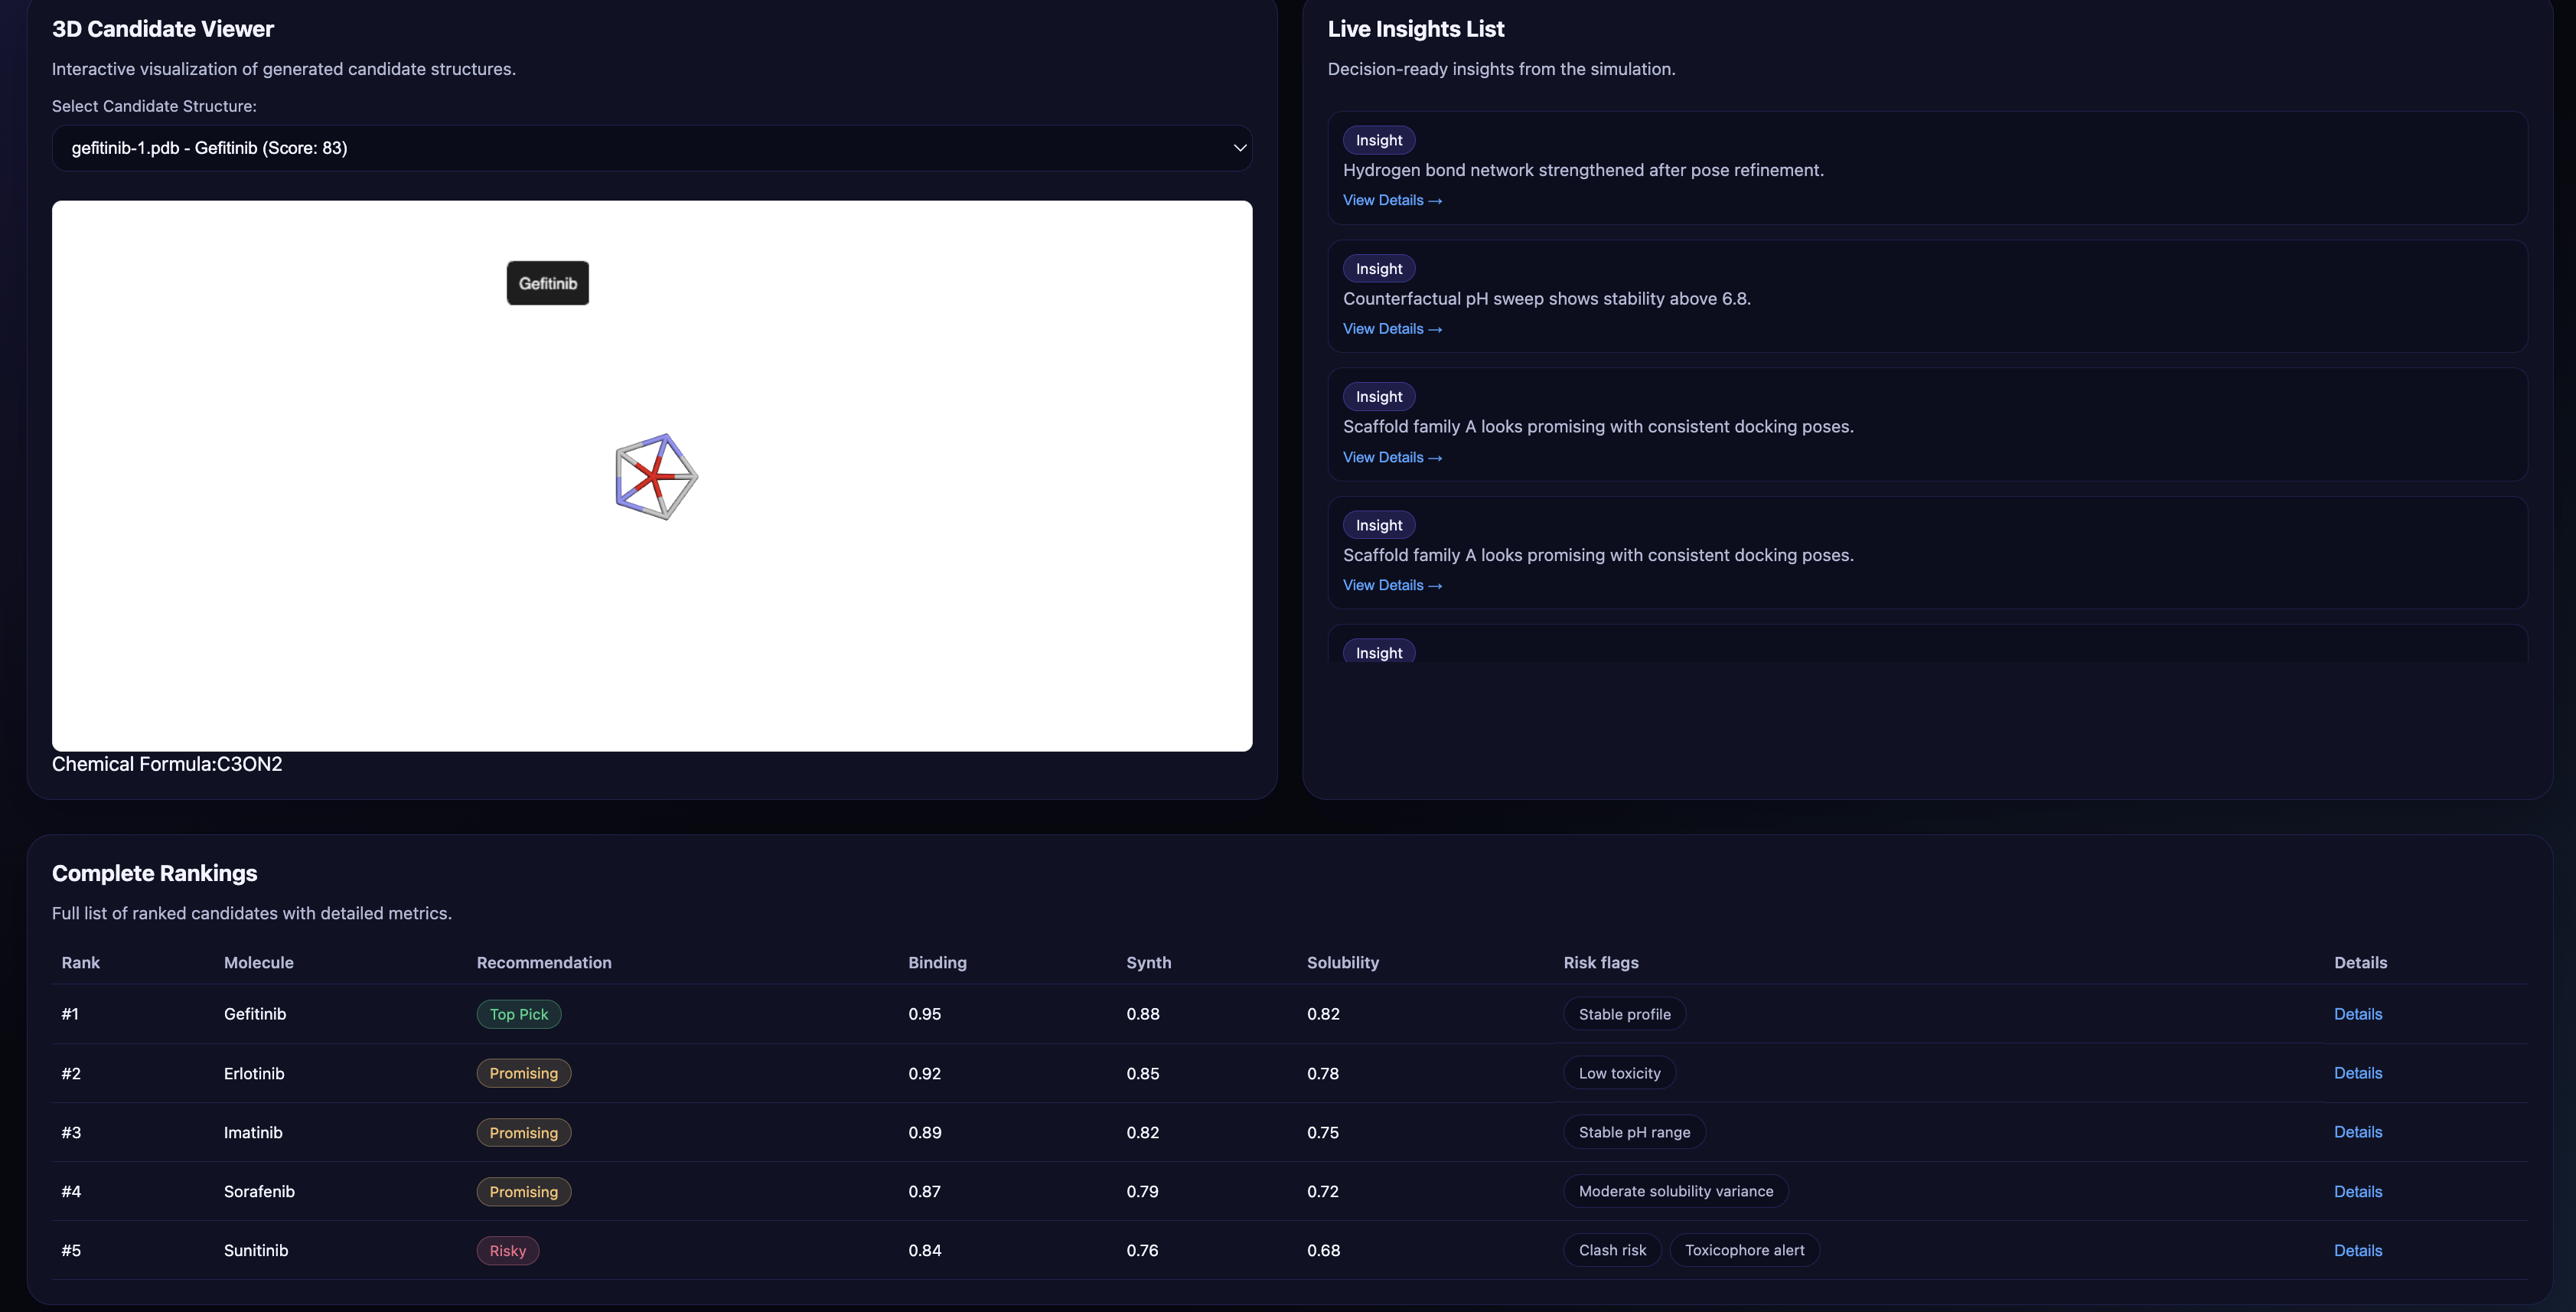View details for pH sweep insight

[1391, 329]
